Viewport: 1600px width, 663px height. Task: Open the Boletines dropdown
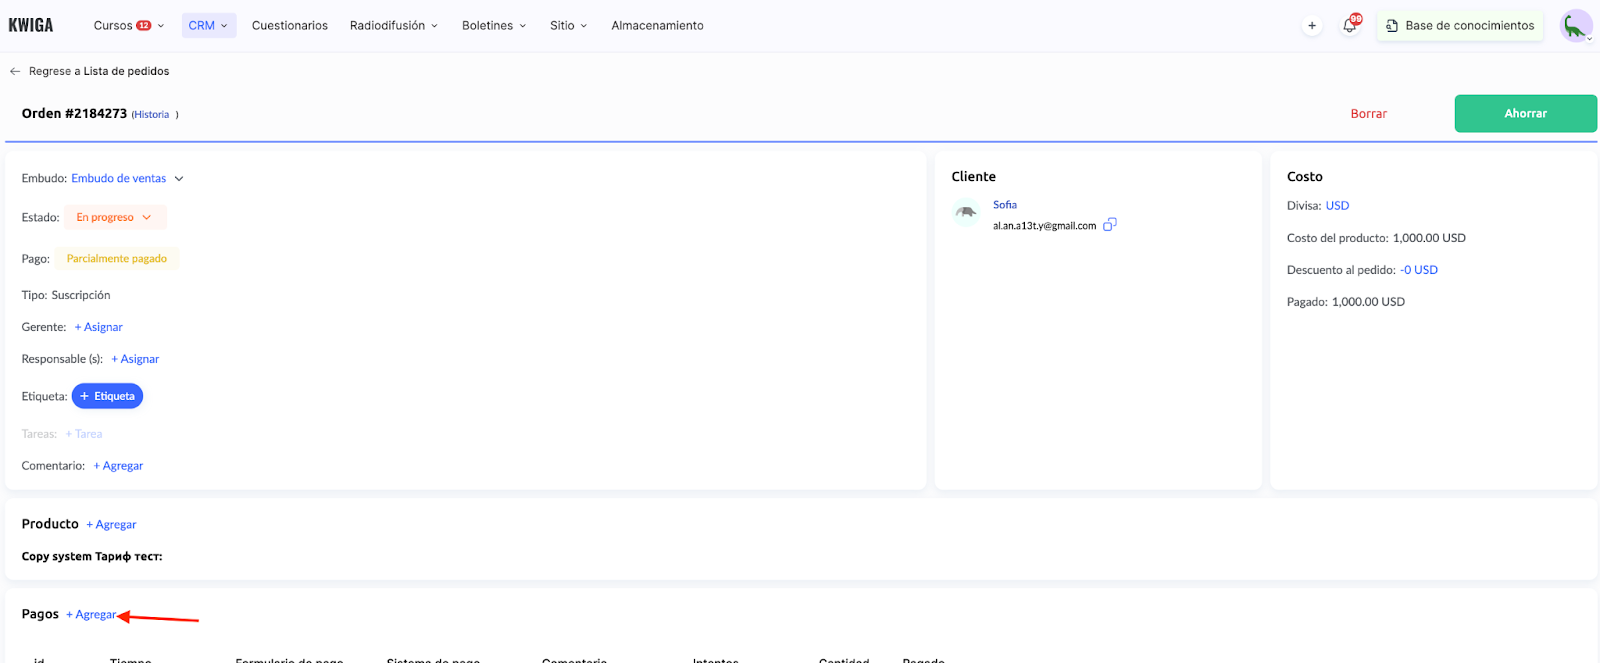coord(494,25)
